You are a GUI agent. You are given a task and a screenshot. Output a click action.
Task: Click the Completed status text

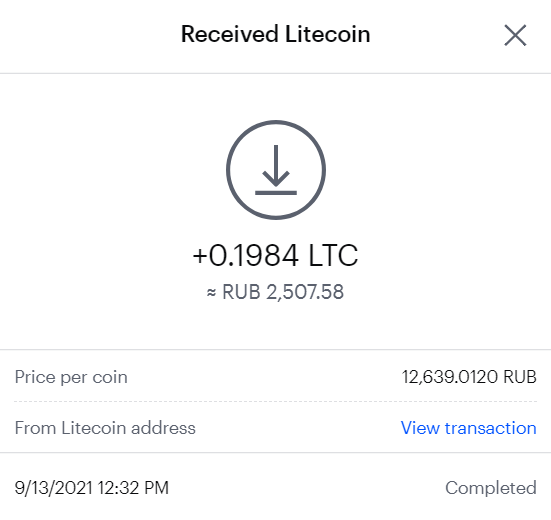[x=491, y=488]
